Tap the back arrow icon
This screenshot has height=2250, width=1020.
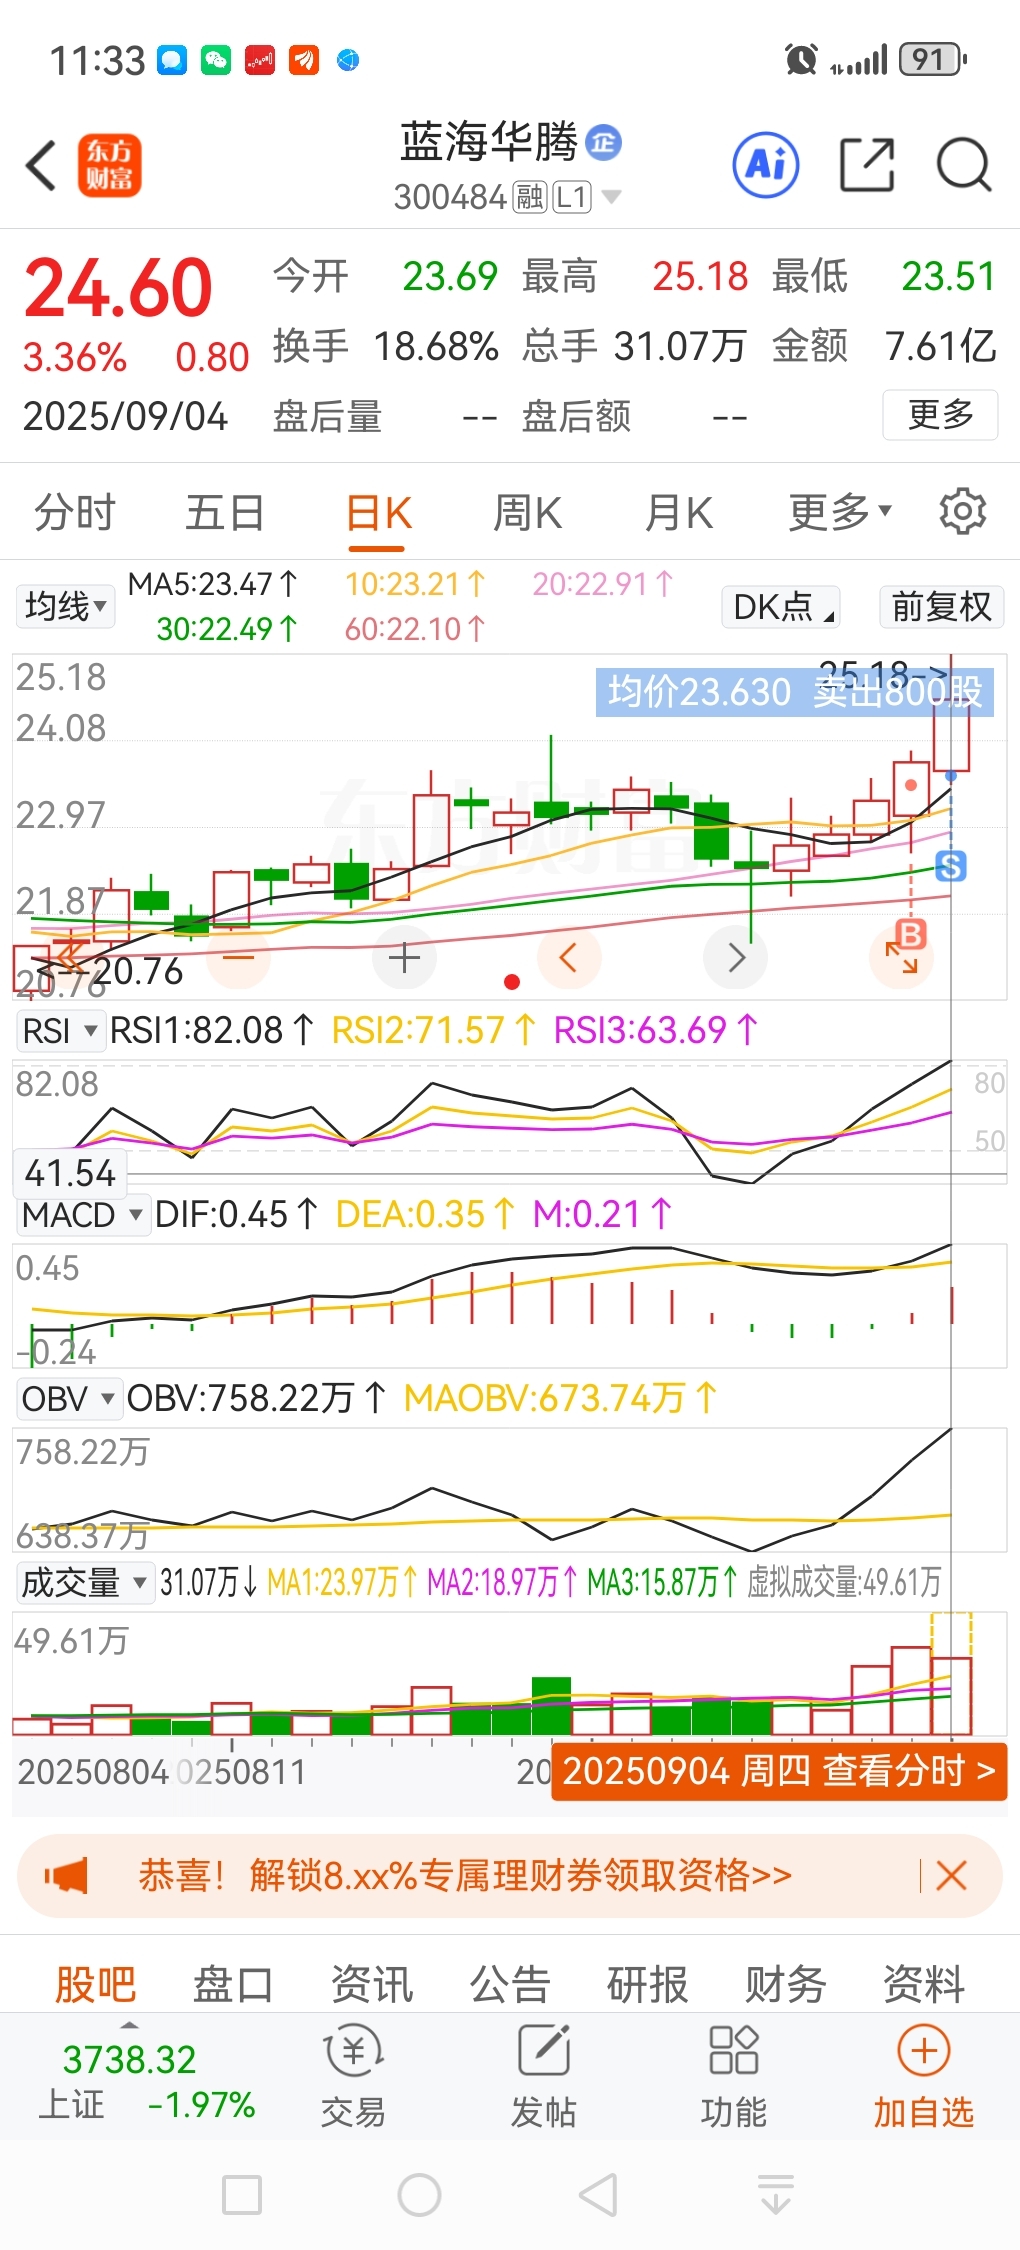point(41,165)
